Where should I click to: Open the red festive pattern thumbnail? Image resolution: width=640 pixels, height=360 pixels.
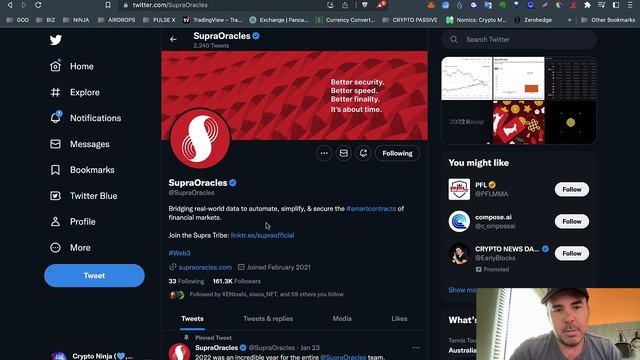(518, 122)
